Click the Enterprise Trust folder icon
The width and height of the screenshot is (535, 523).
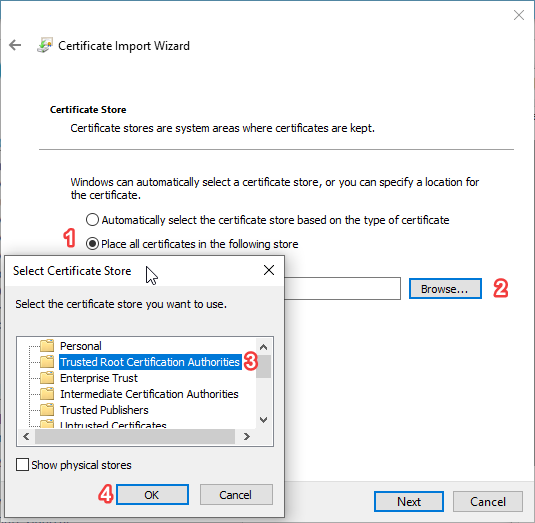[47, 378]
